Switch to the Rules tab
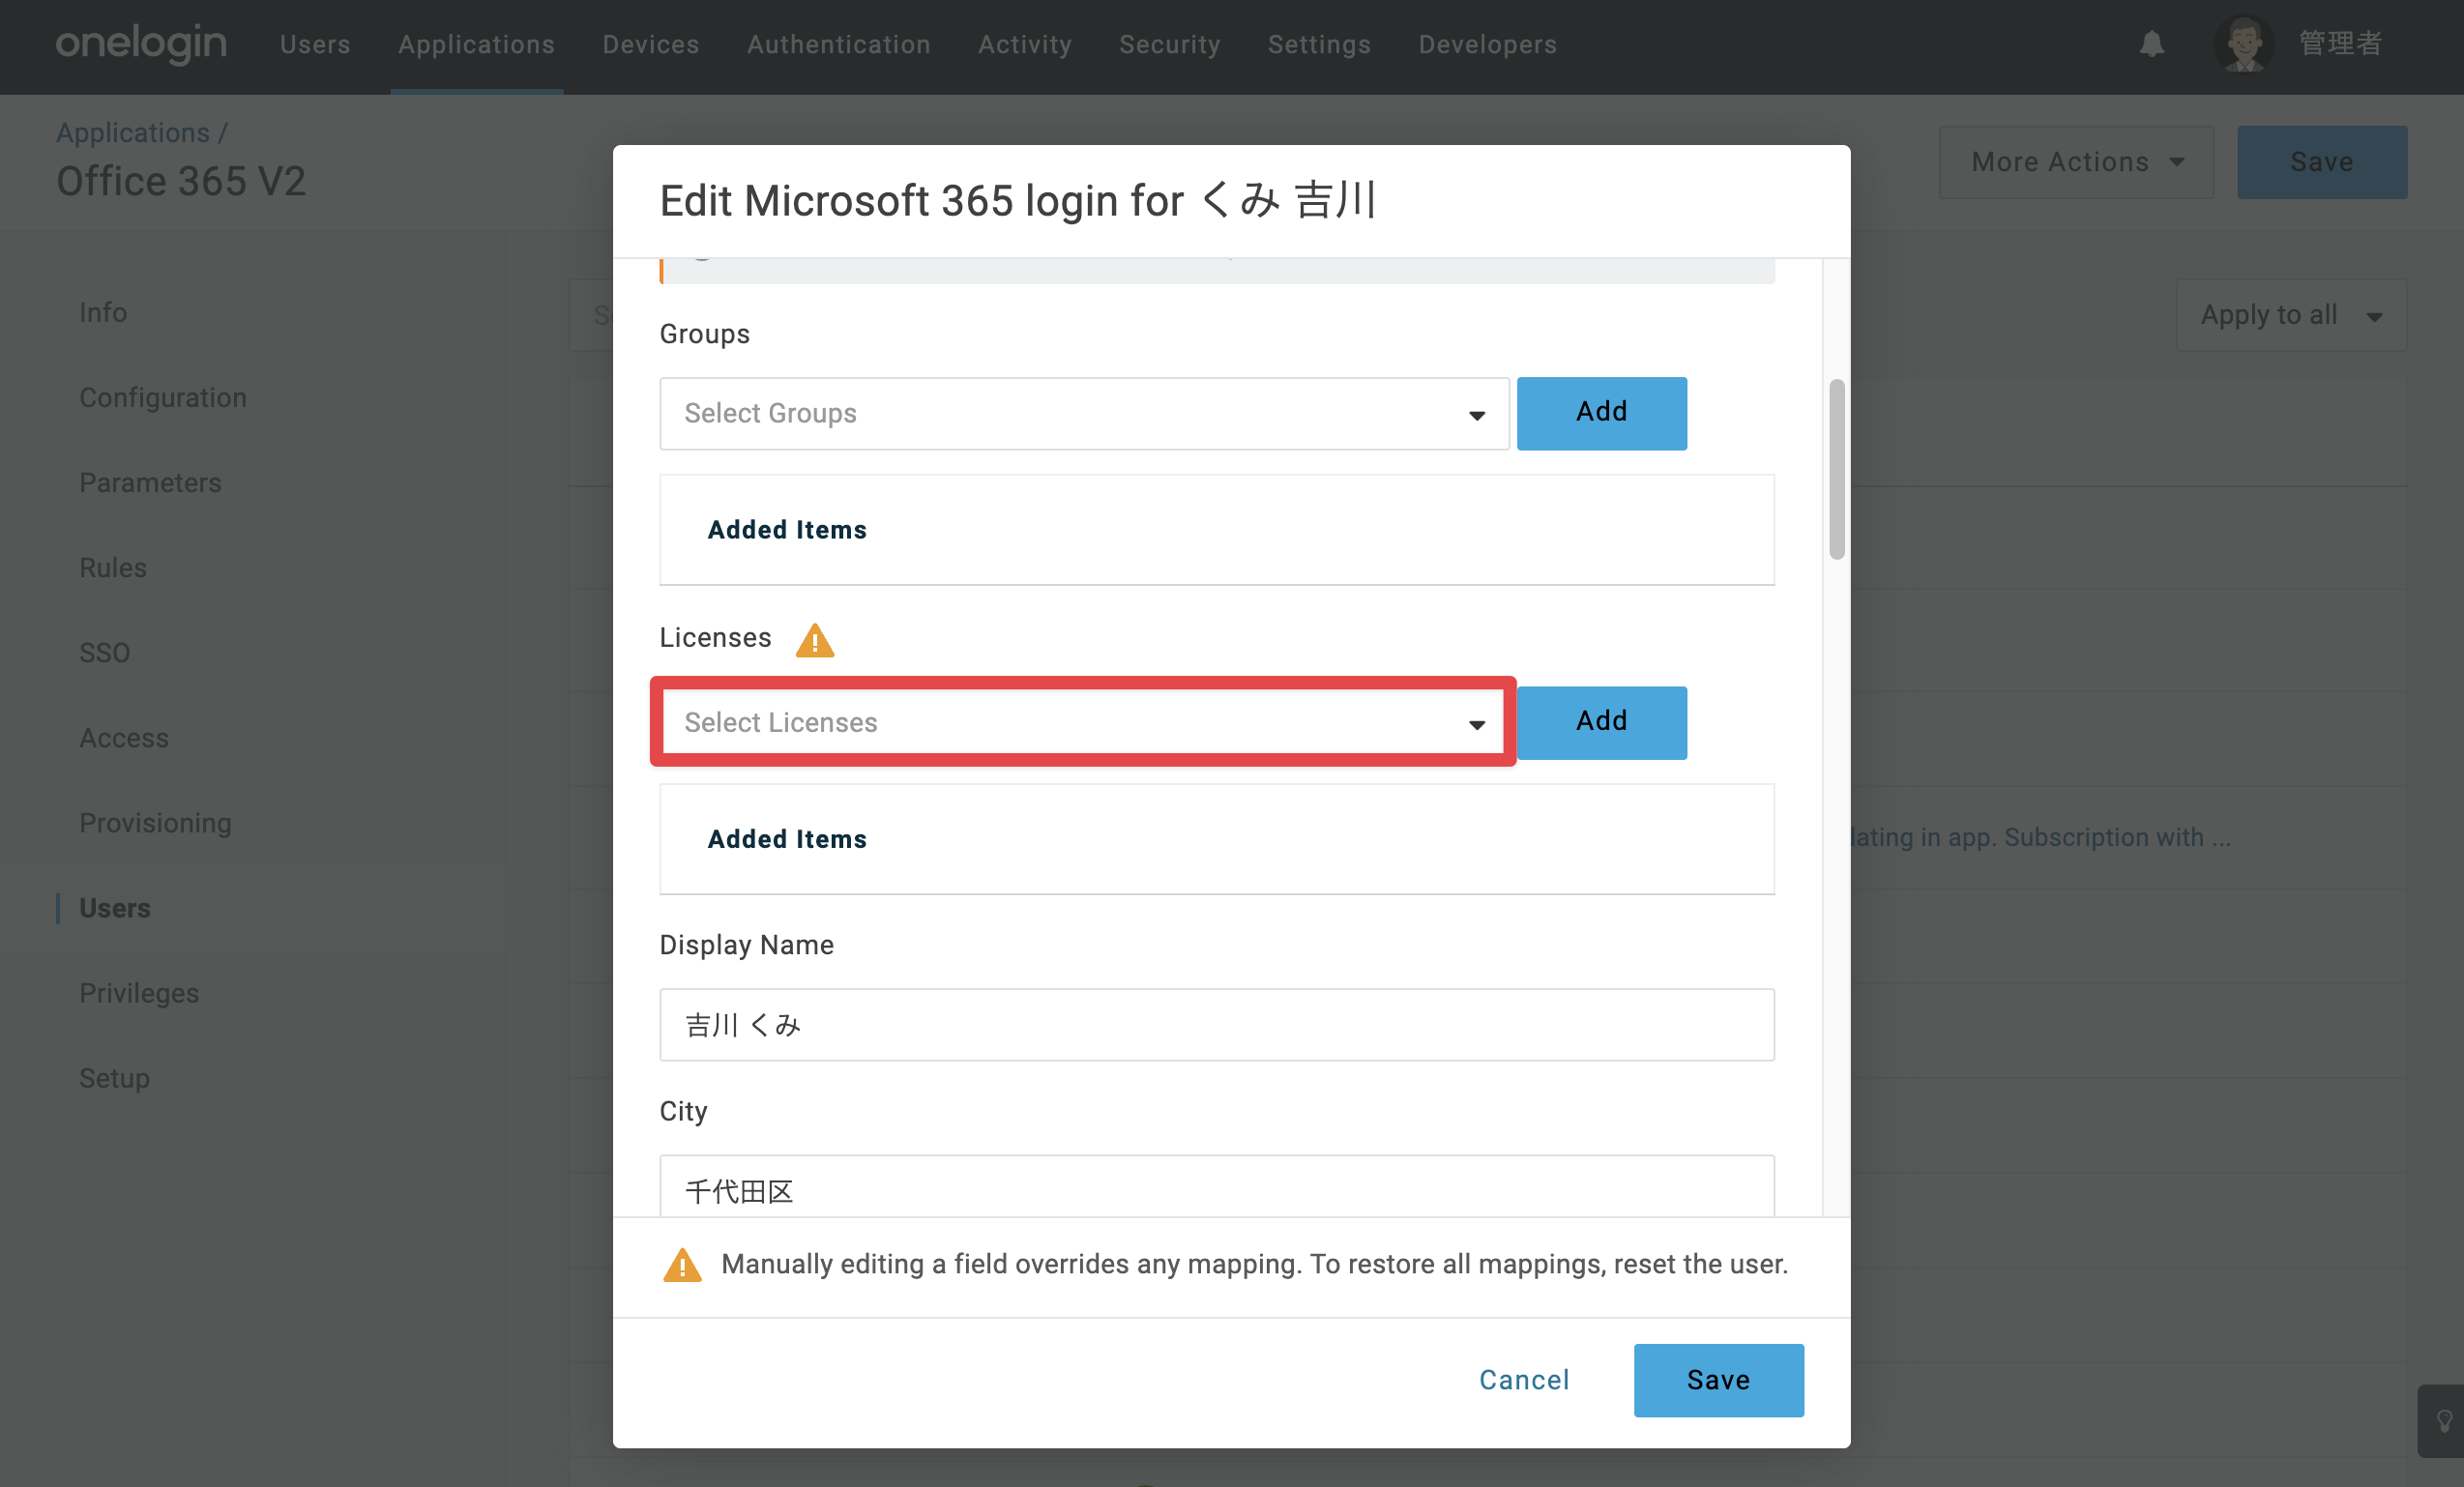Image resolution: width=2464 pixels, height=1487 pixels. click(x=113, y=568)
